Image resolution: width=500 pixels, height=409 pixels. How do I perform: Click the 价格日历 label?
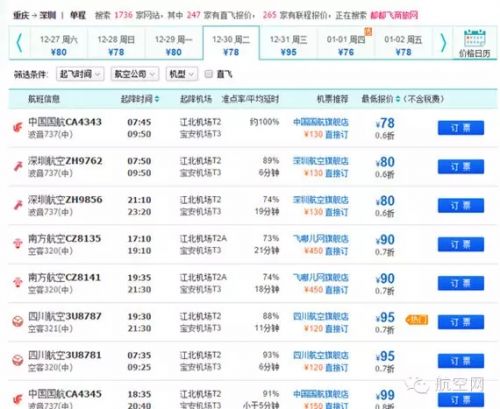coord(475,53)
